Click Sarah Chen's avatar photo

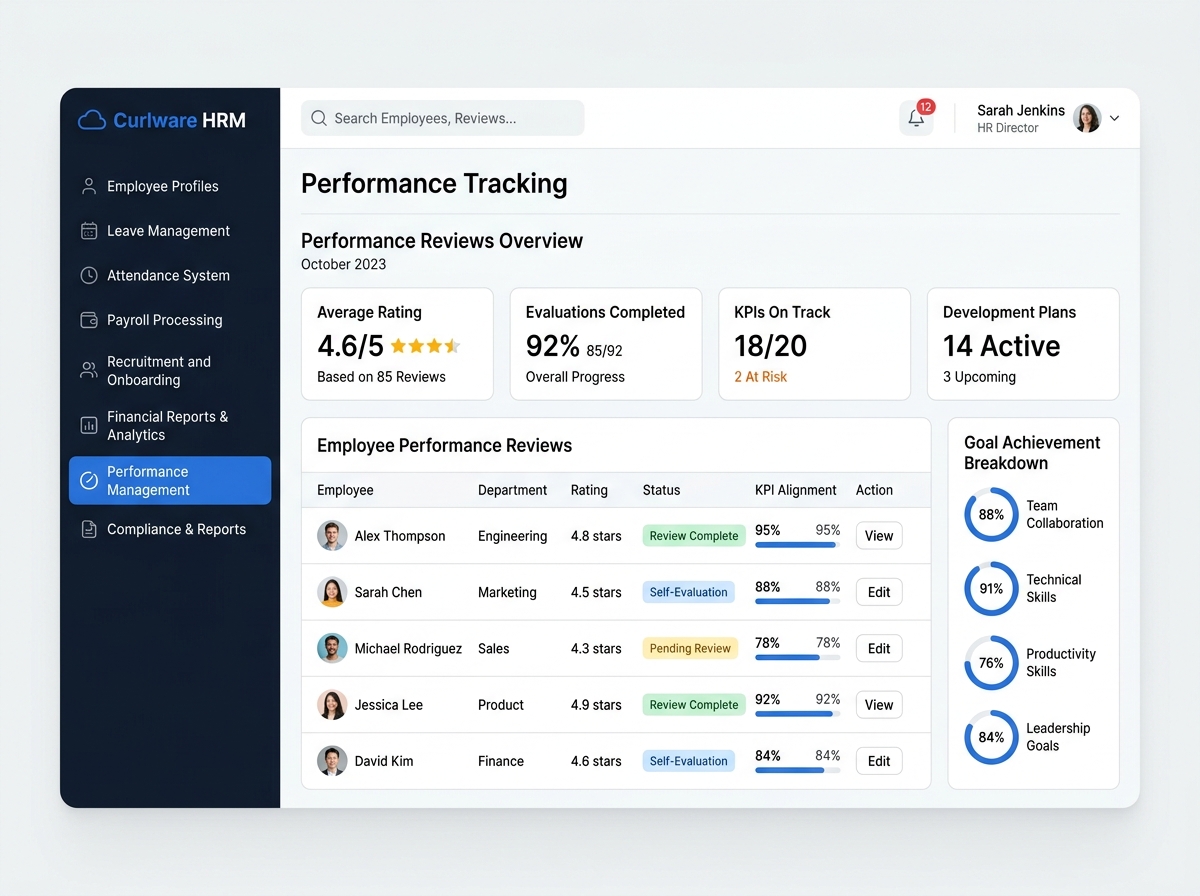pyautogui.click(x=332, y=592)
